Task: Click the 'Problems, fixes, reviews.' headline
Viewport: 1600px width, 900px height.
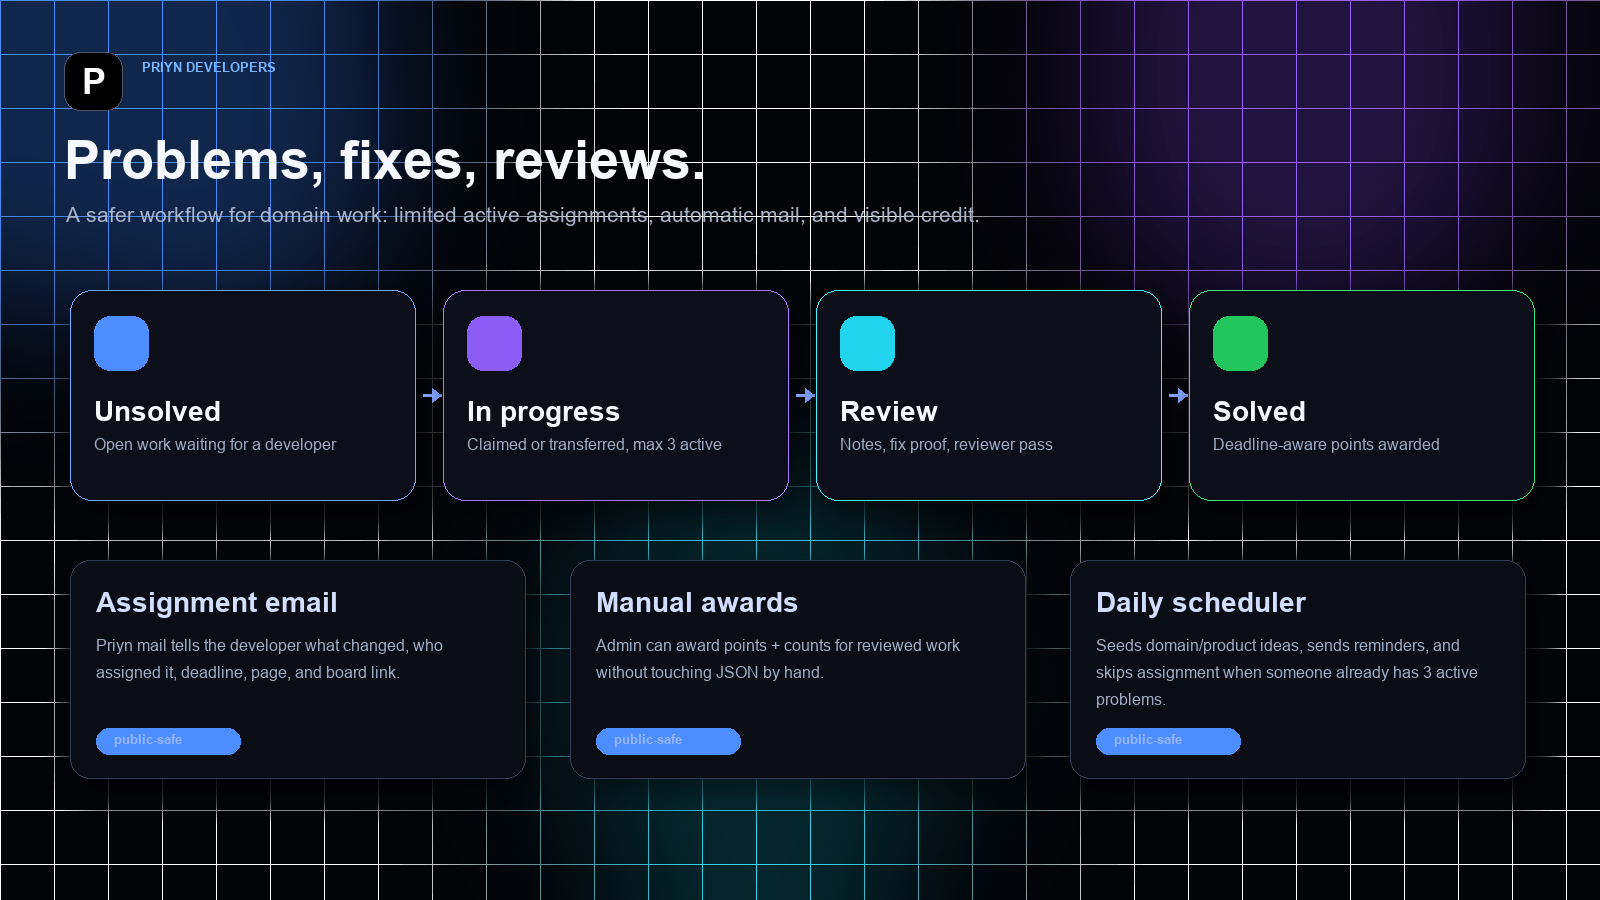Action: pos(385,160)
